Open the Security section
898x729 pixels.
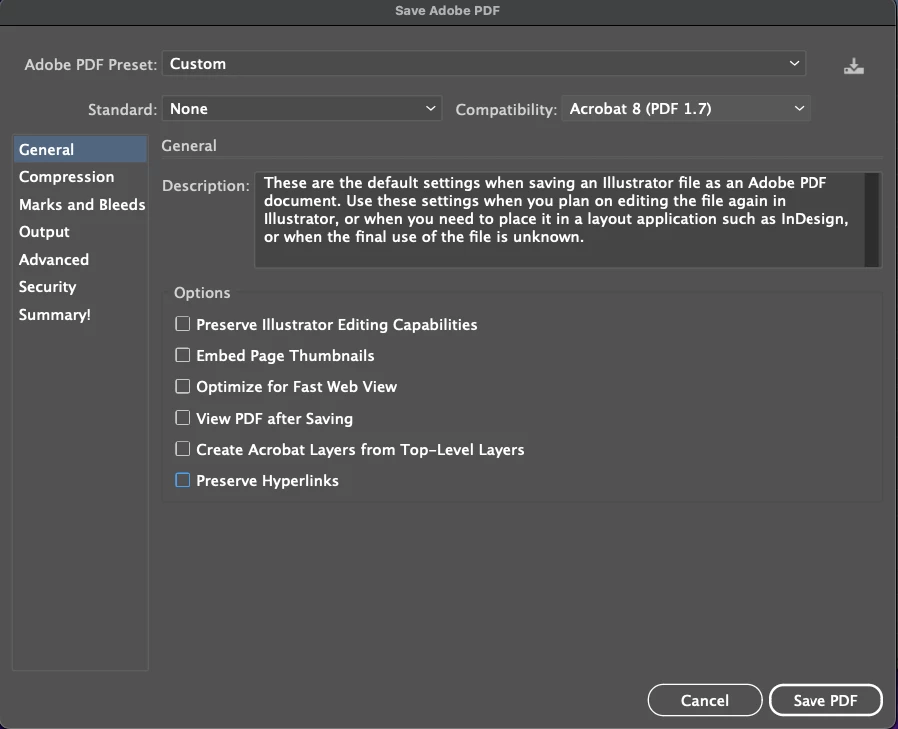click(80, 287)
